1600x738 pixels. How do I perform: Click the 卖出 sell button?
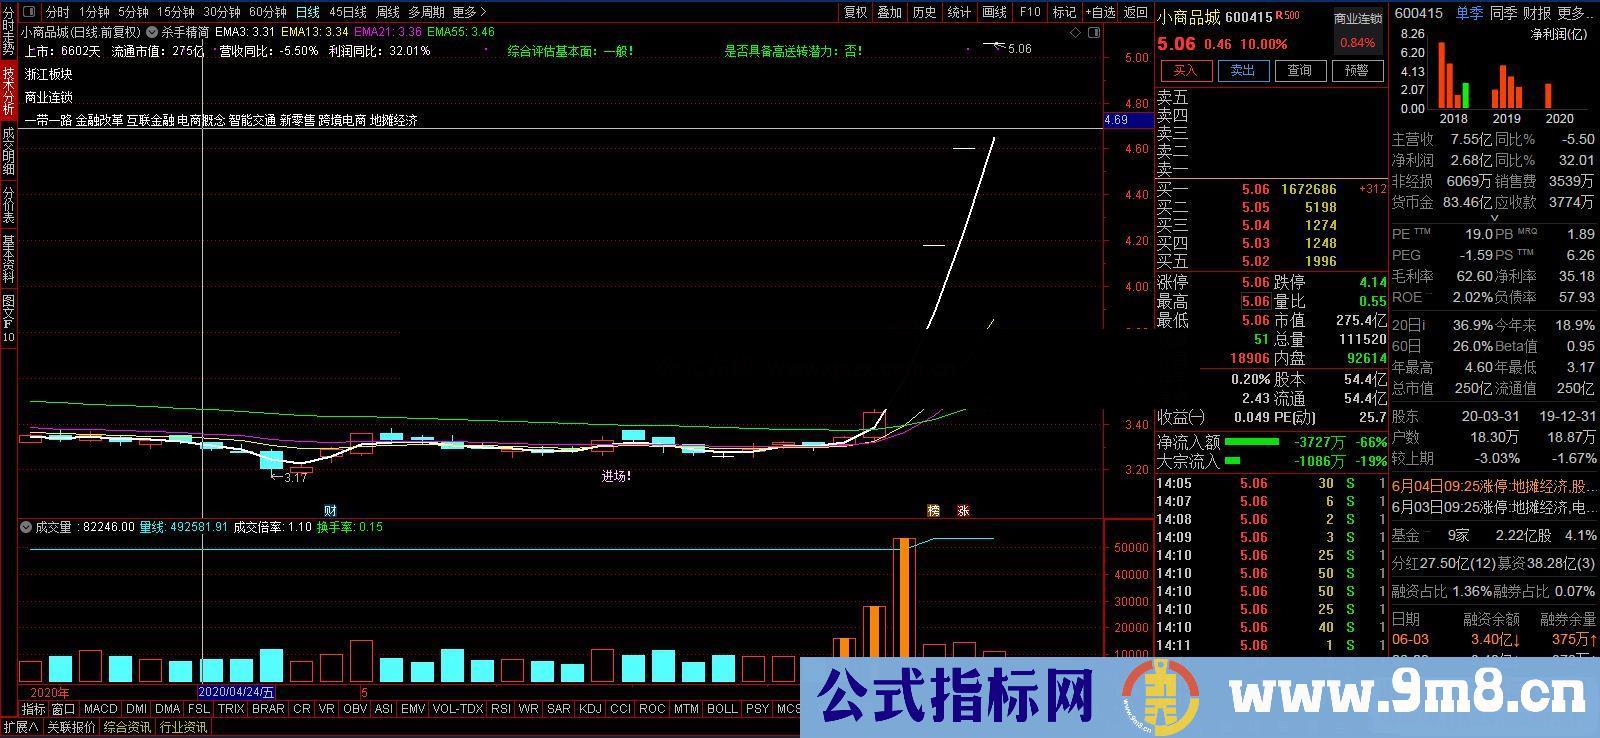tap(1243, 70)
